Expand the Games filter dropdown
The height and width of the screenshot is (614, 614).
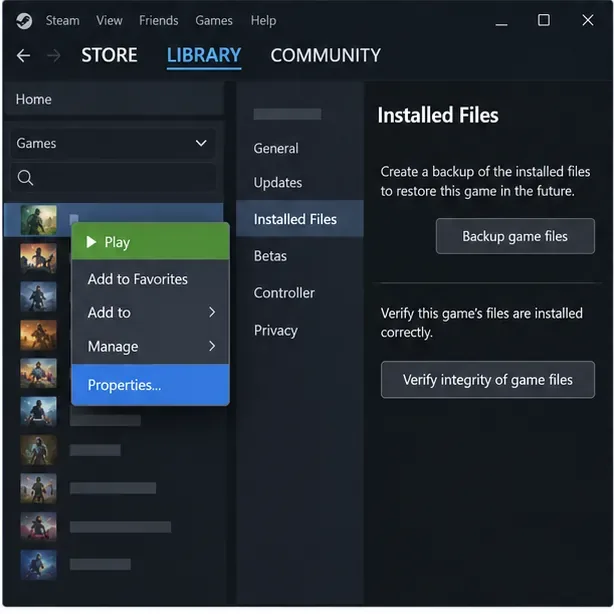pos(113,143)
